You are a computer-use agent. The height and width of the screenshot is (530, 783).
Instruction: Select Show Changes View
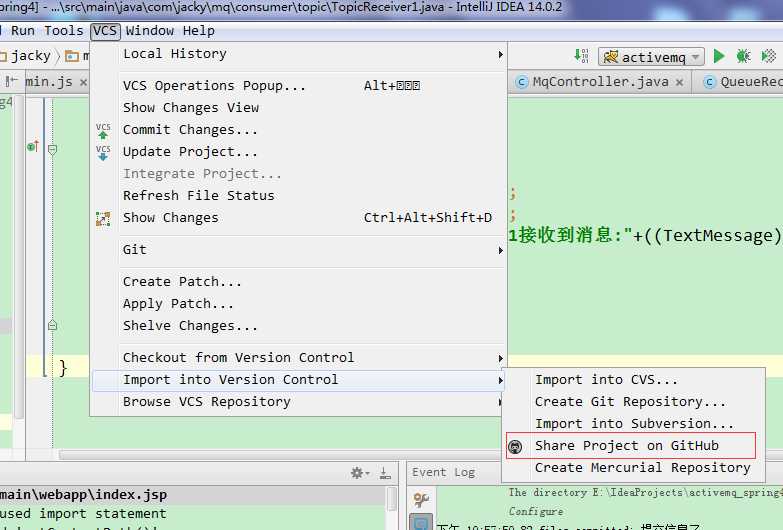coord(300,108)
